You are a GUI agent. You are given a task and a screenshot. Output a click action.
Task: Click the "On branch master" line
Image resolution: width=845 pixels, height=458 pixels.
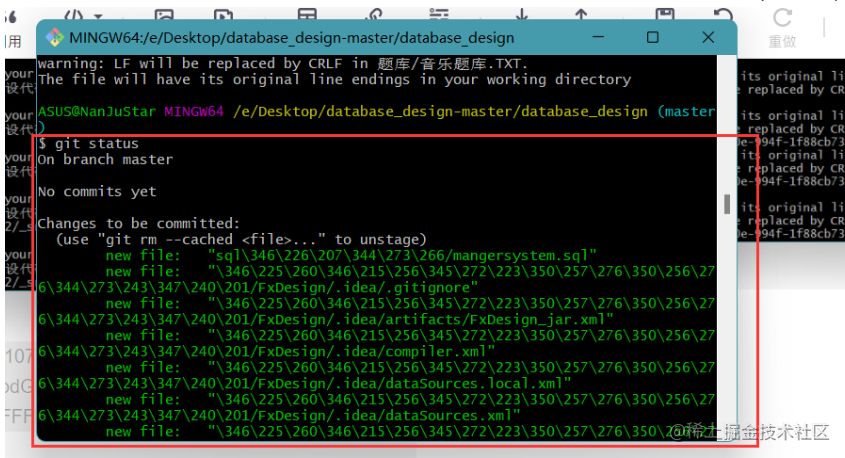click(x=106, y=159)
